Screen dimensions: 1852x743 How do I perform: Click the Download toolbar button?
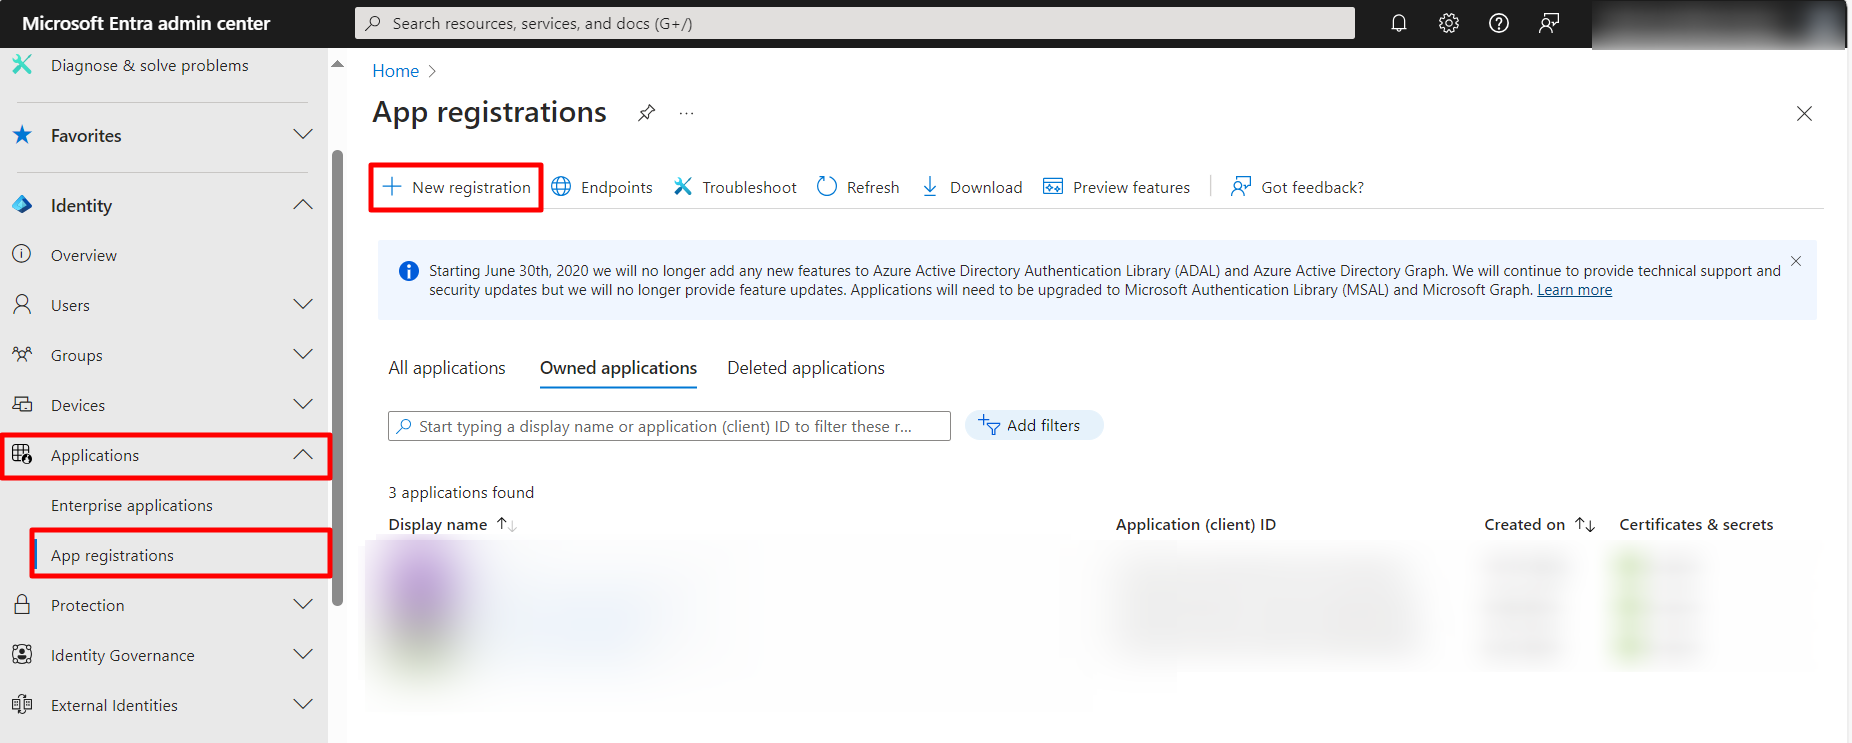(972, 187)
